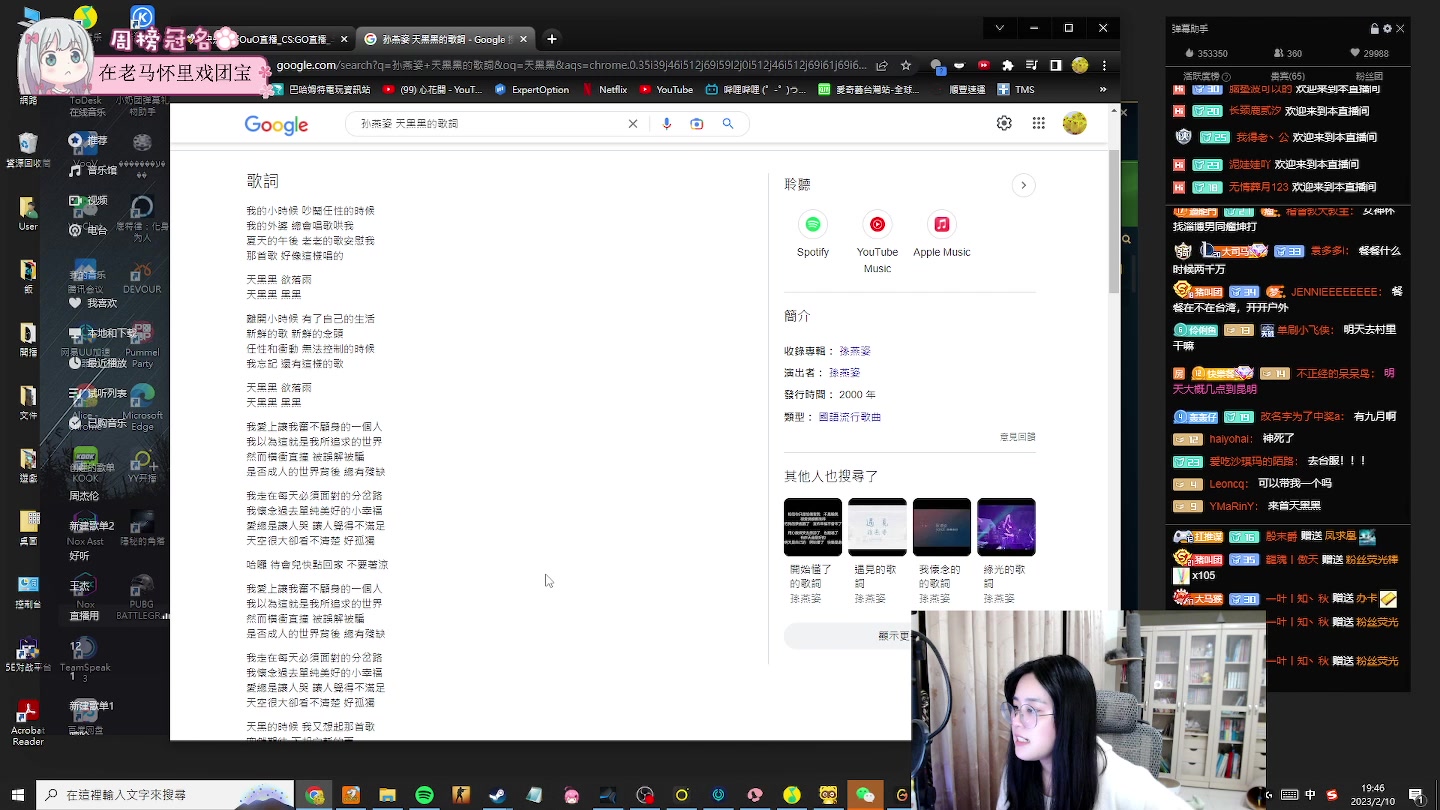Open PUBG BATTLEGROUNDS desktop icon
The height and width of the screenshot is (810, 1440).
[x=142, y=596]
